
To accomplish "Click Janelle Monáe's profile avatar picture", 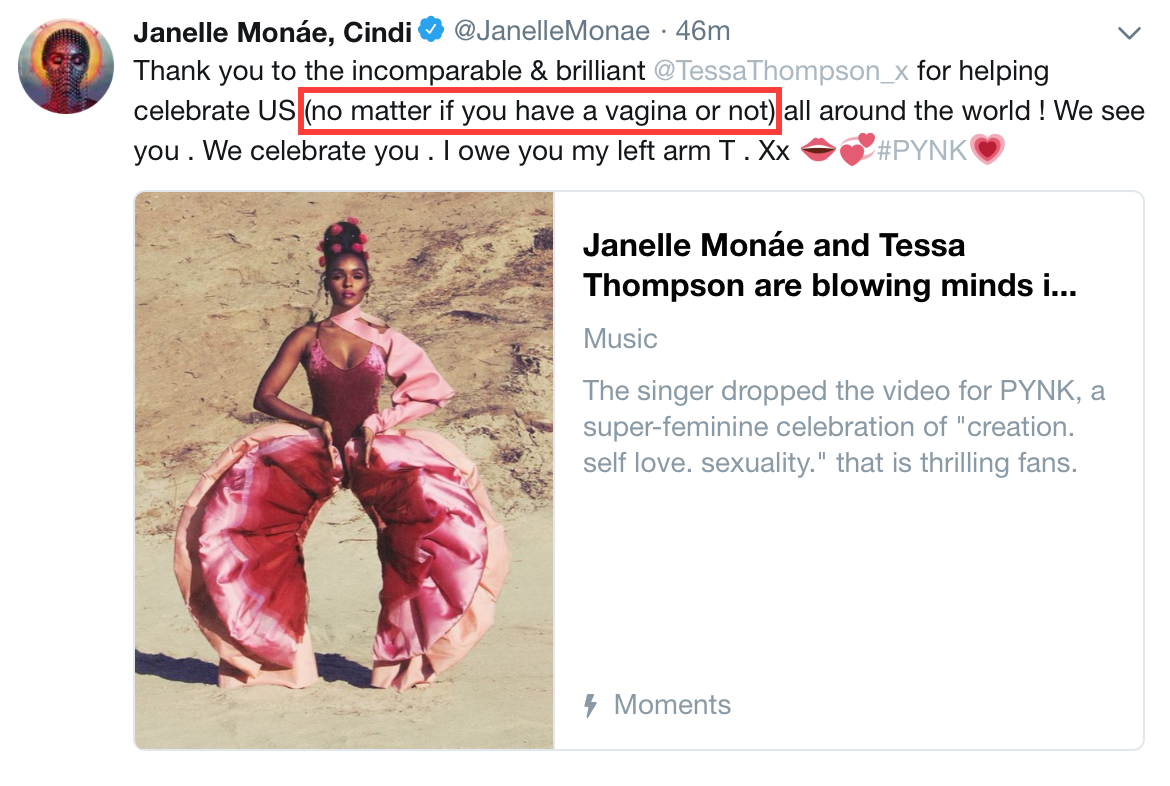I will pyautogui.click(x=65, y=66).
